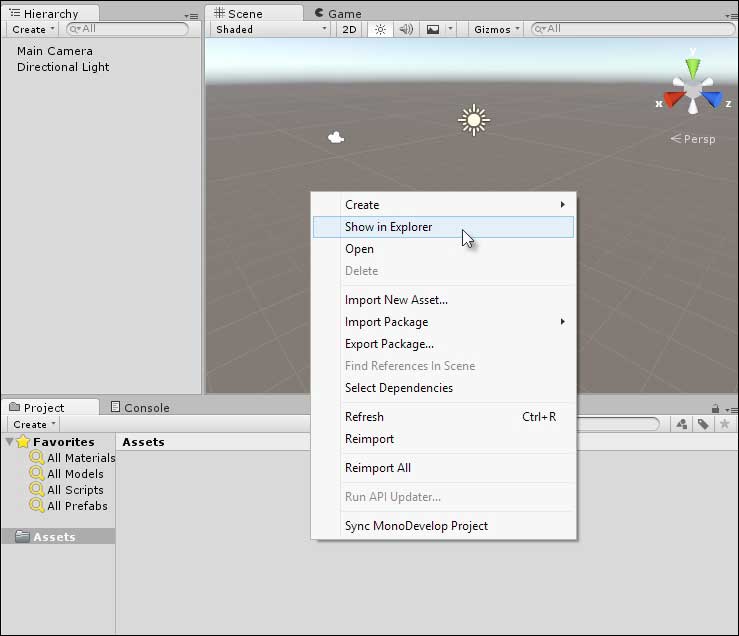Click the Hierarchy search field

point(130,29)
